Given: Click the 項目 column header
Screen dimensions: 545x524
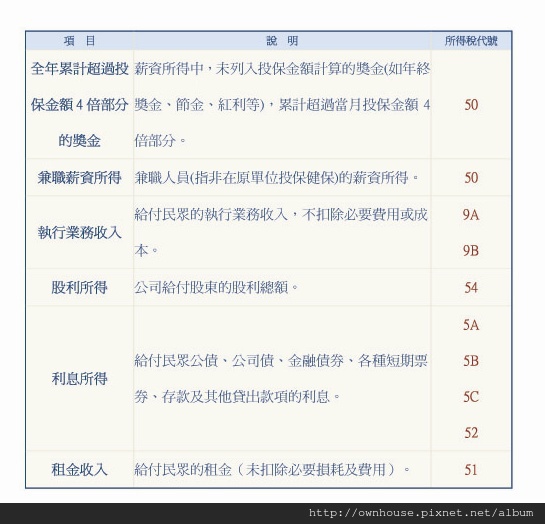Looking at the screenshot, I should tap(80, 41).
